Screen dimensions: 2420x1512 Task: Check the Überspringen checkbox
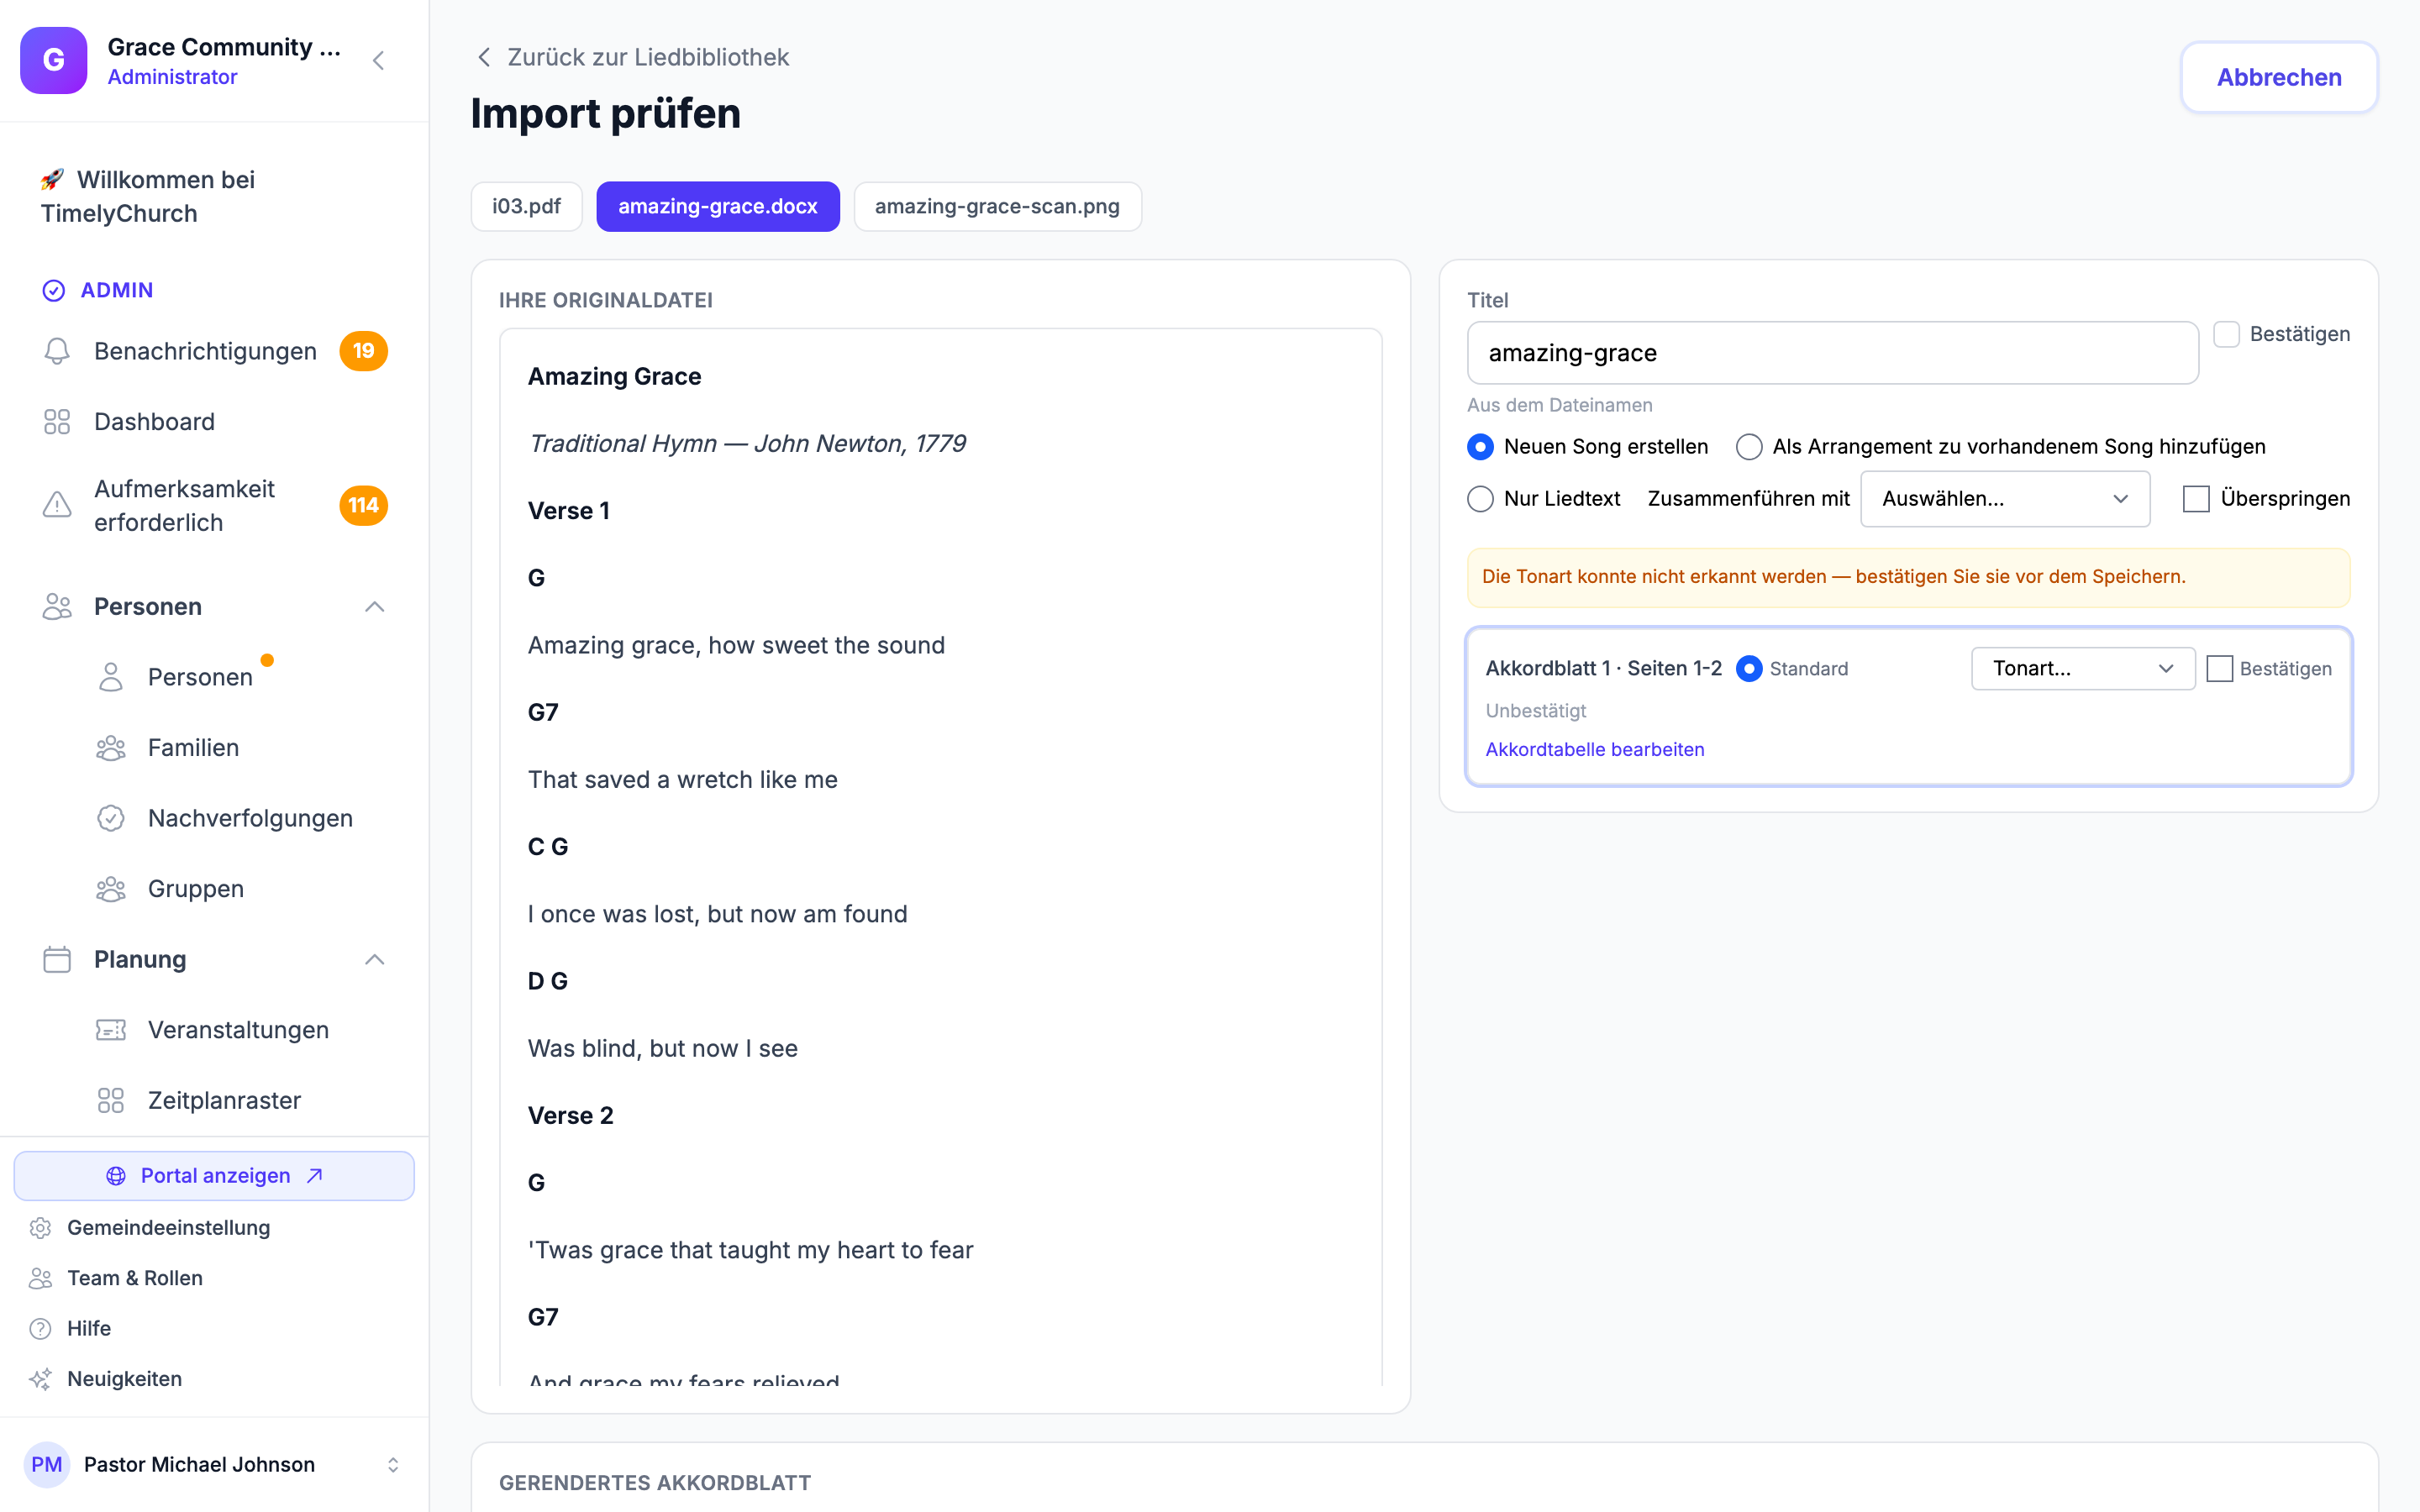[2196, 499]
